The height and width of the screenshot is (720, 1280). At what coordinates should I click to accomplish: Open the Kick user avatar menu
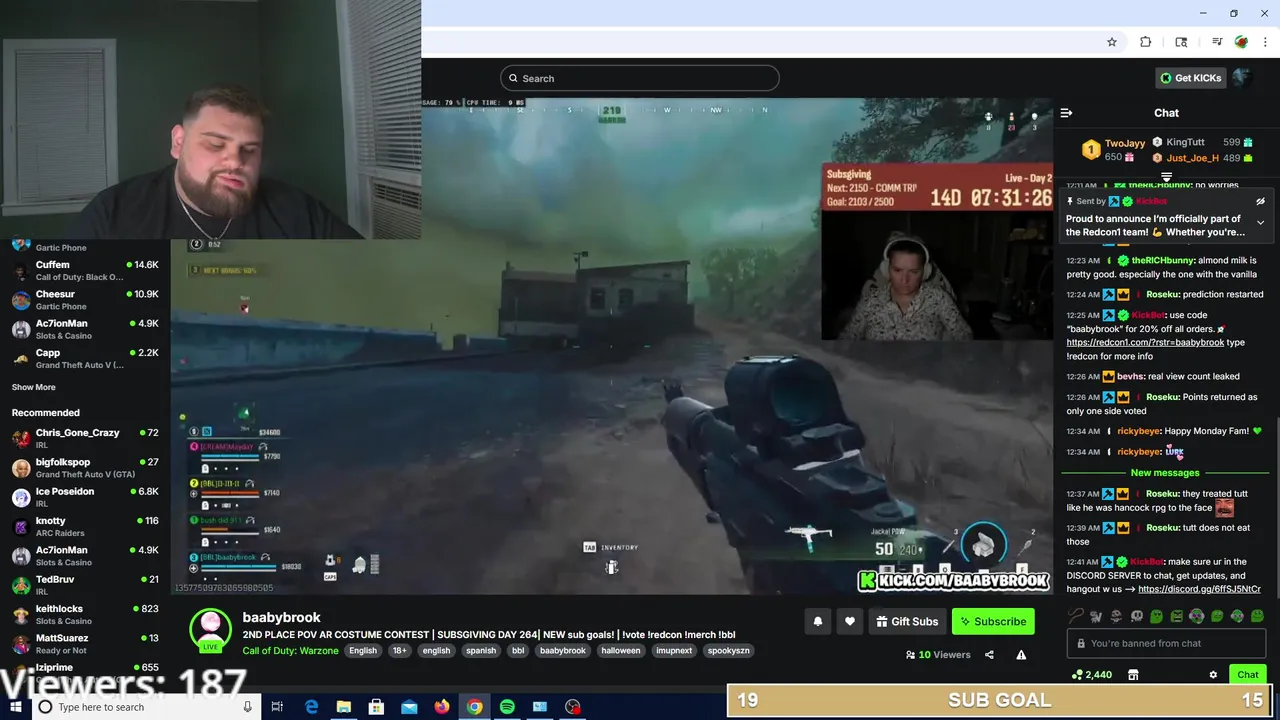tap(1242, 78)
